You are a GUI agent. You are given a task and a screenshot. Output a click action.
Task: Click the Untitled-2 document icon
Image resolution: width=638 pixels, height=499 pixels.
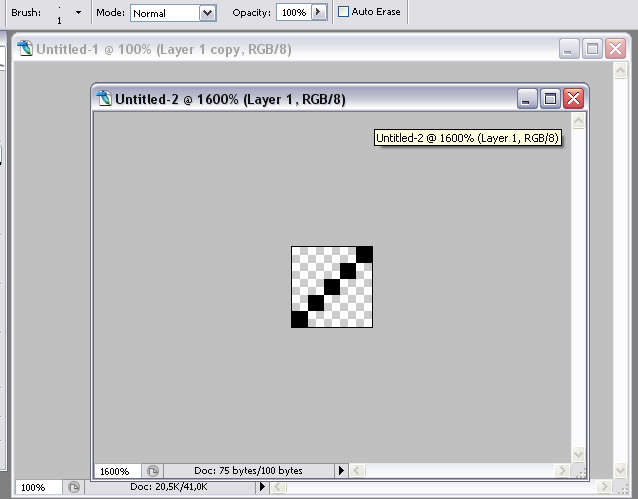(x=104, y=98)
